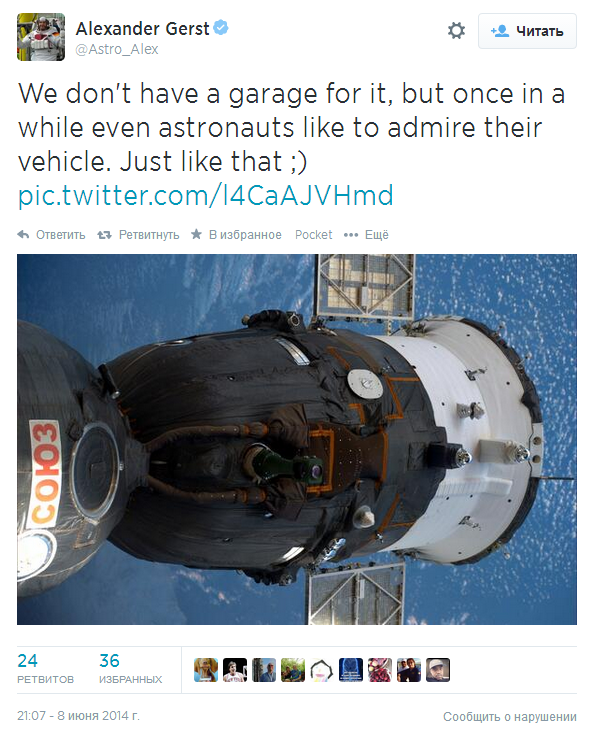
Task: Click Сообщить о нарушении report link
Action: 510,717
